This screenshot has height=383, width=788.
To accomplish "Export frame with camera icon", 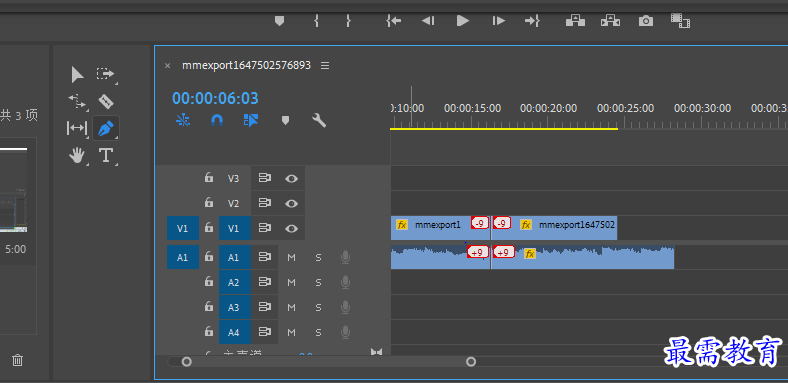I will click(x=646, y=21).
